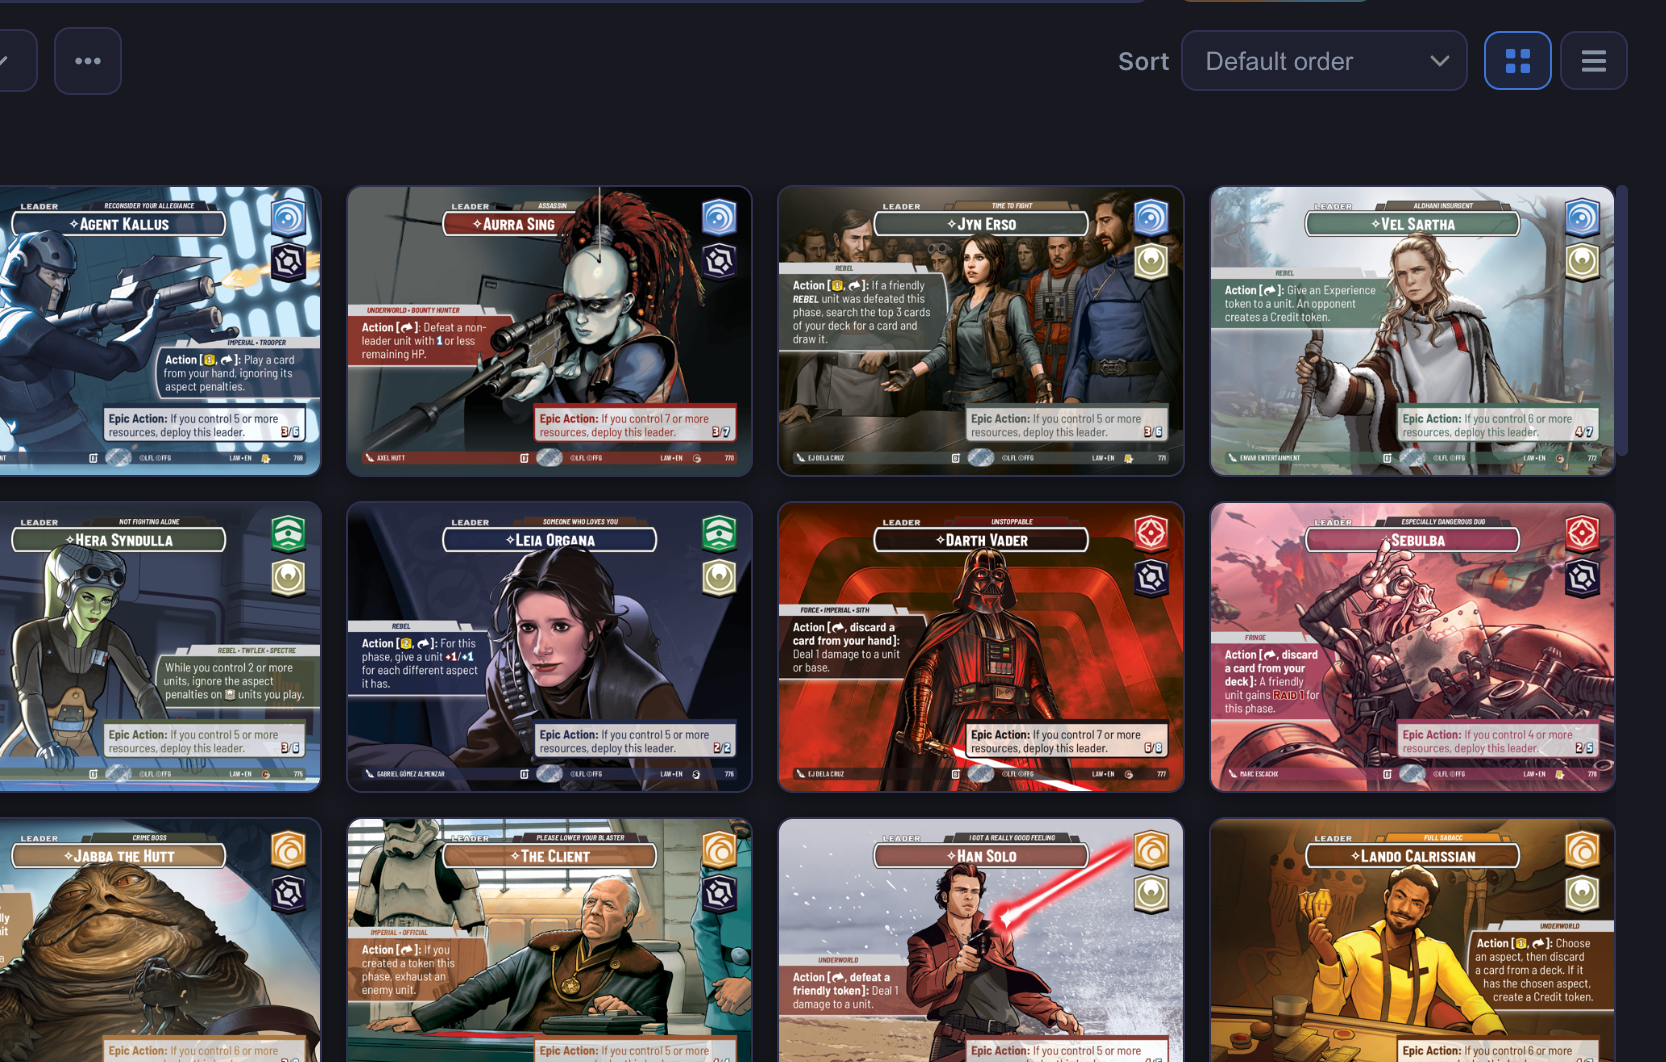Open The Client leader card
The height and width of the screenshot is (1062, 1666).
(549, 940)
